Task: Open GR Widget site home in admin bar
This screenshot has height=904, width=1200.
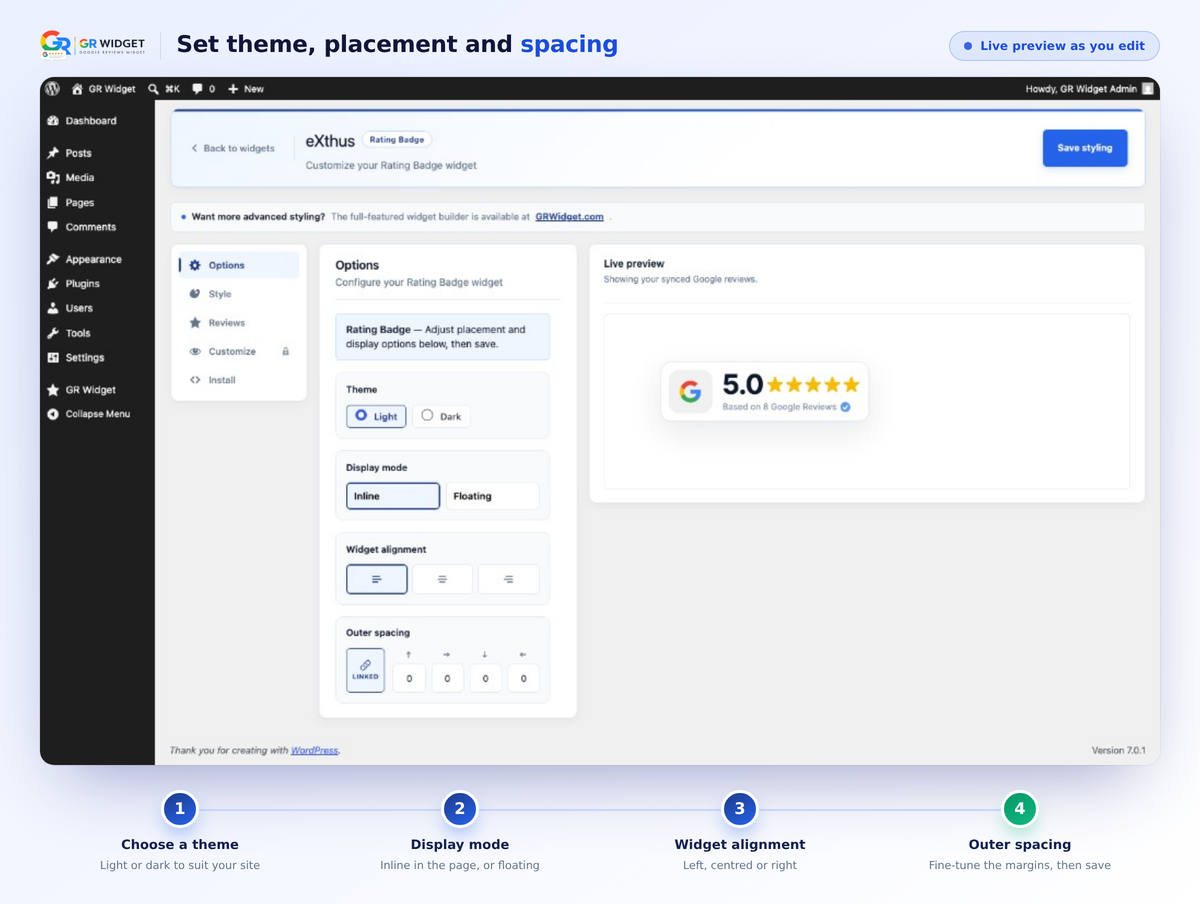Action: click(x=103, y=89)
